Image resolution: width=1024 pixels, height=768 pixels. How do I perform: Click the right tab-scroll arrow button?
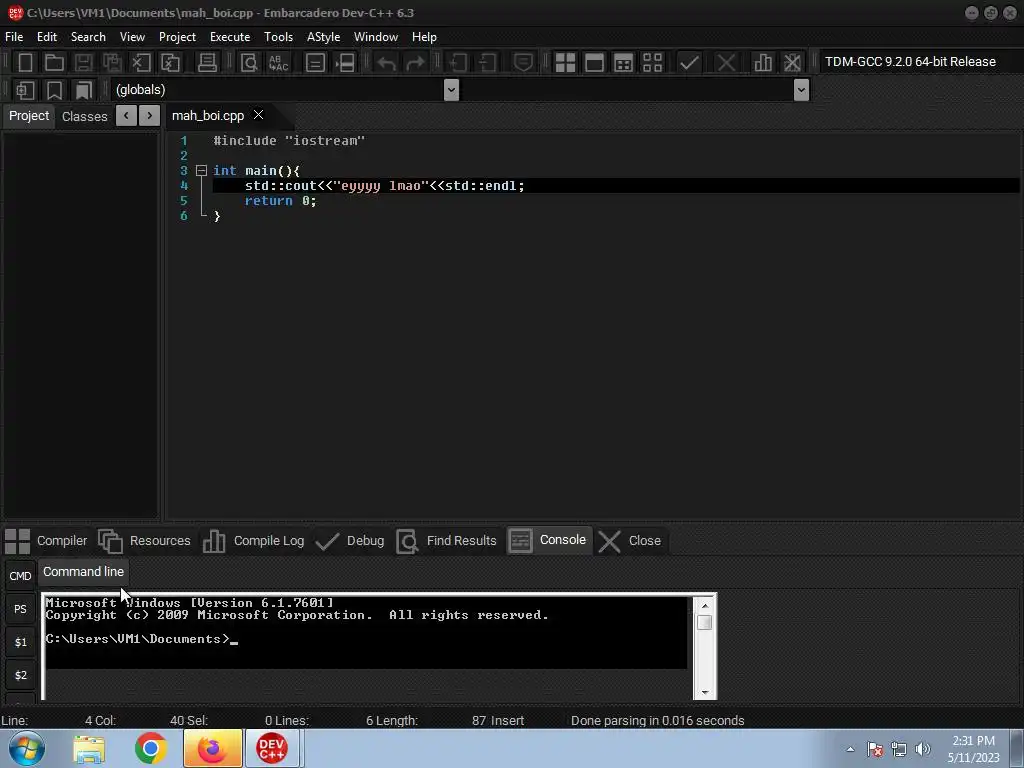click(x=150, y=116)
